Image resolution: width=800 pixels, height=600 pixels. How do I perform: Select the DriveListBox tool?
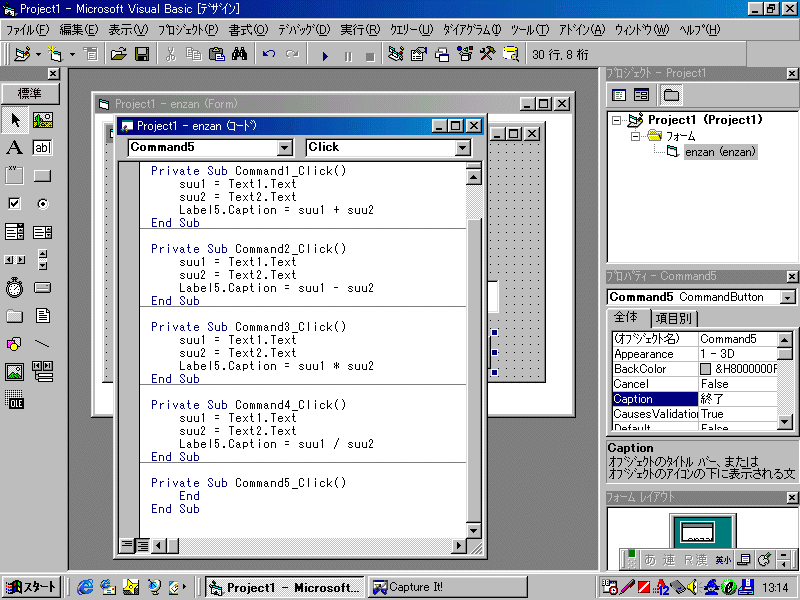43,288
